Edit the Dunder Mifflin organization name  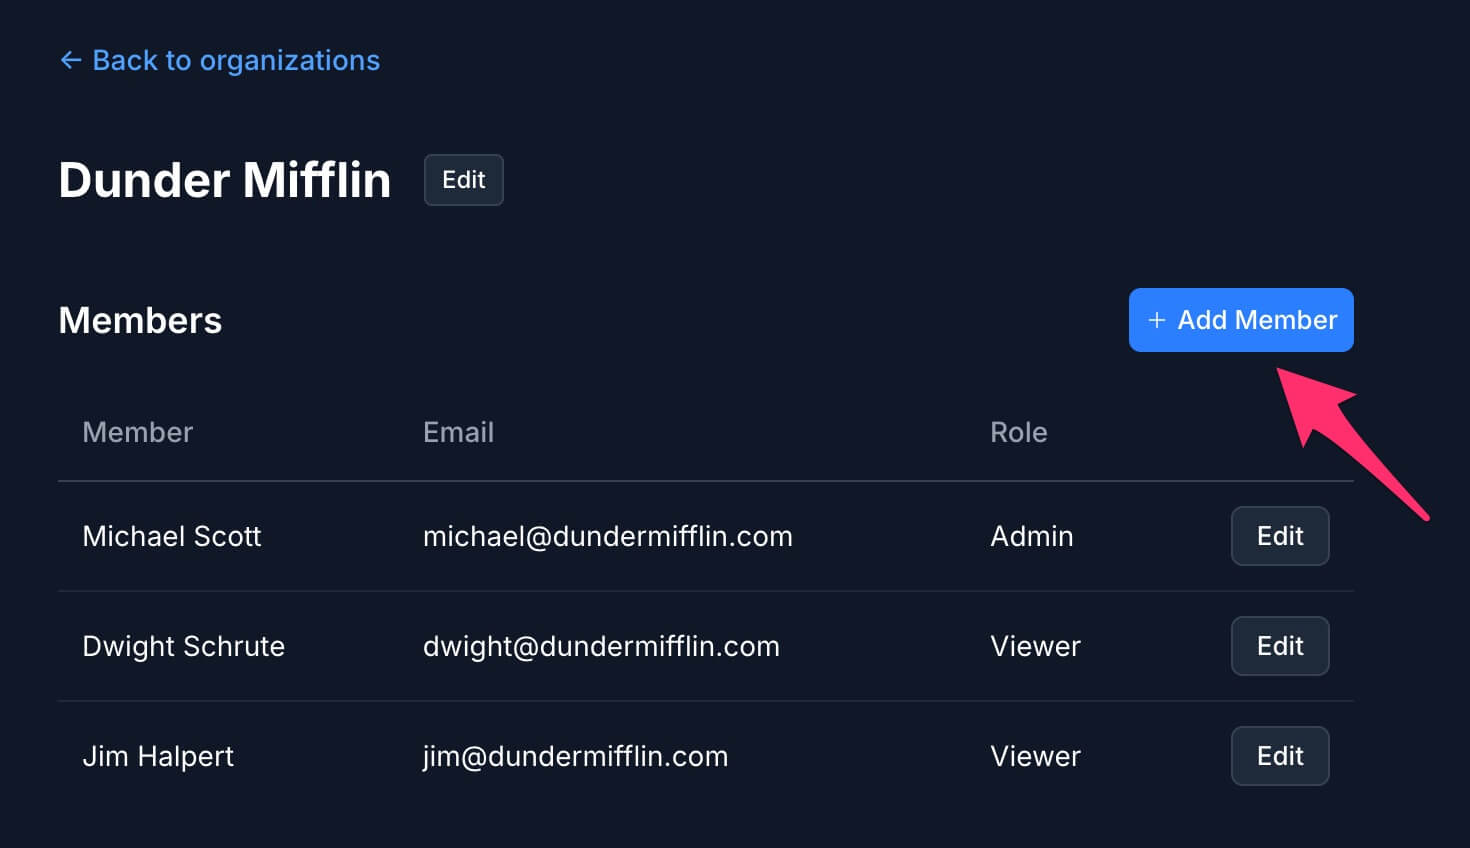[463, 180]
